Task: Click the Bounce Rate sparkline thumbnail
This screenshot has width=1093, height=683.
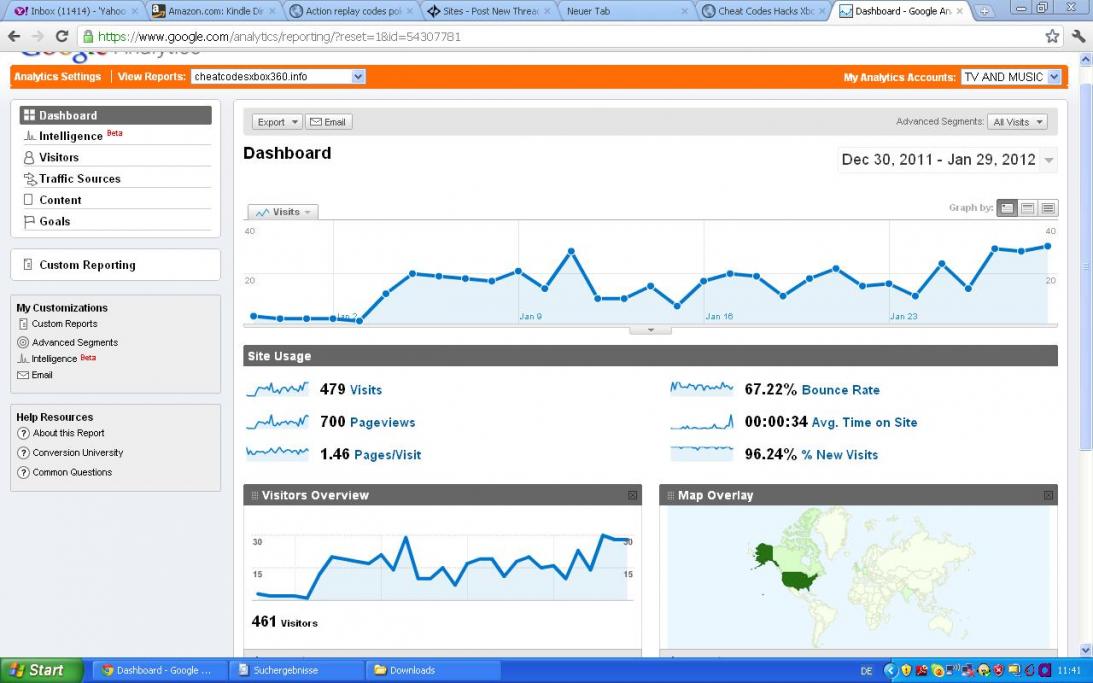Action: (701, 389)
